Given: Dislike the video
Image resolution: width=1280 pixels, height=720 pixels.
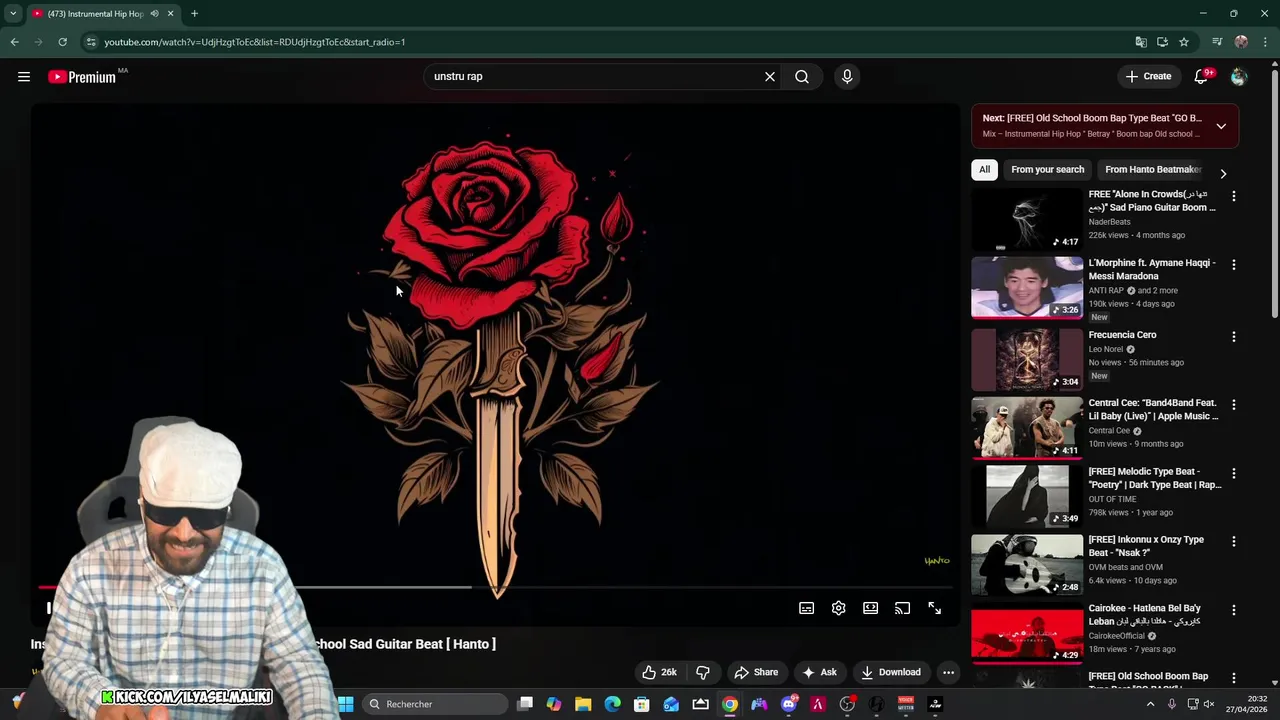Looking at the screenshot, I should pyautogui.click(x=703, y=672).
